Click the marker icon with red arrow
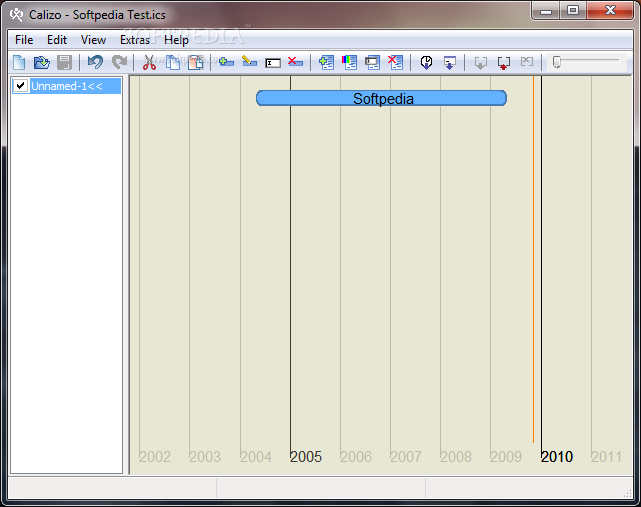This screenshot has height=507, width=641. point(504,63)
